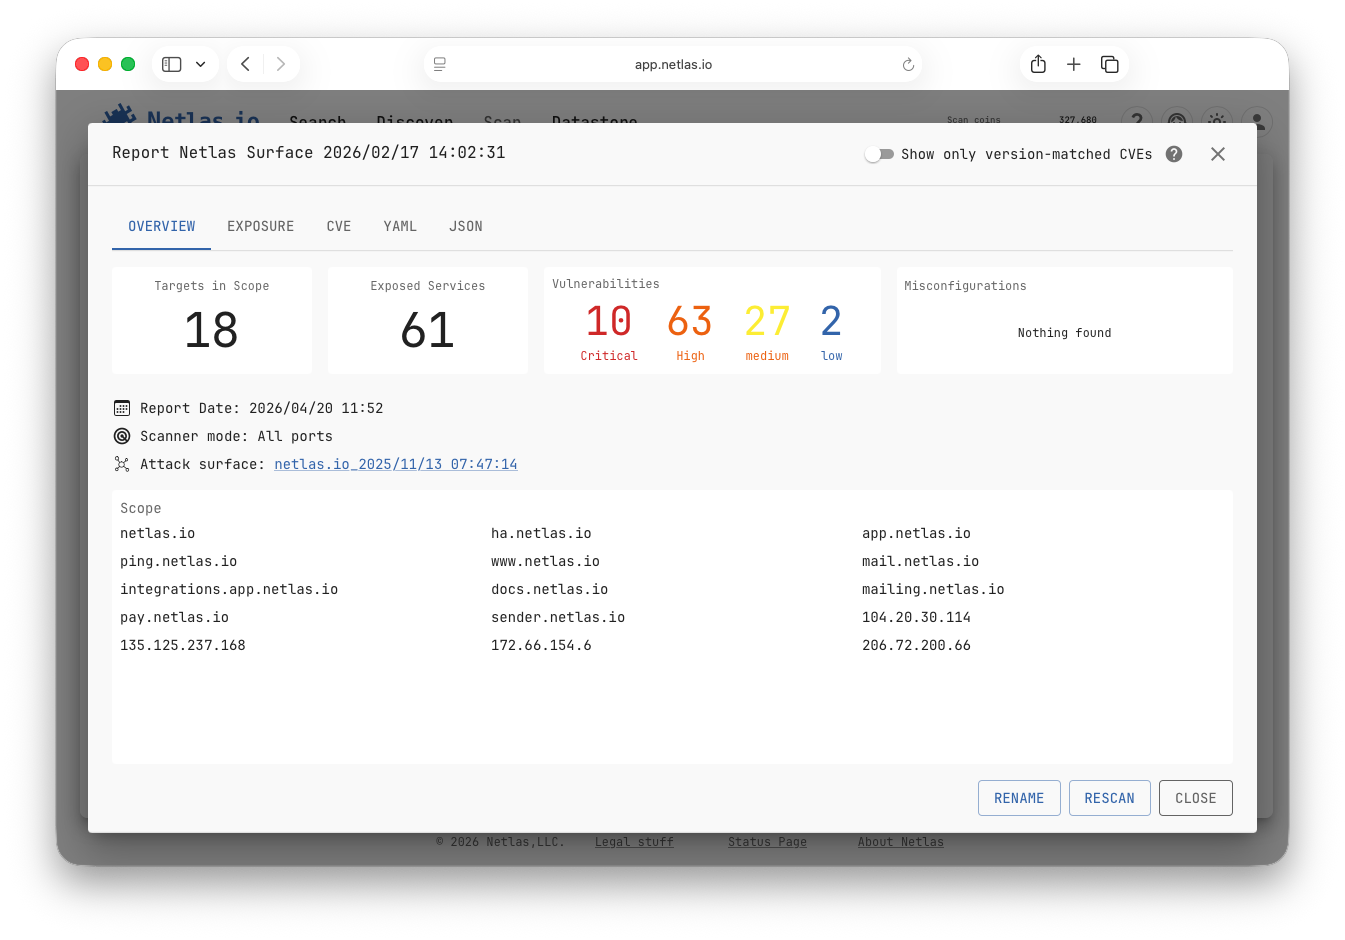This screenshot has width=1345, height=940.
Task: Close the report dialog with X icon
Action: click(1217, 154)
